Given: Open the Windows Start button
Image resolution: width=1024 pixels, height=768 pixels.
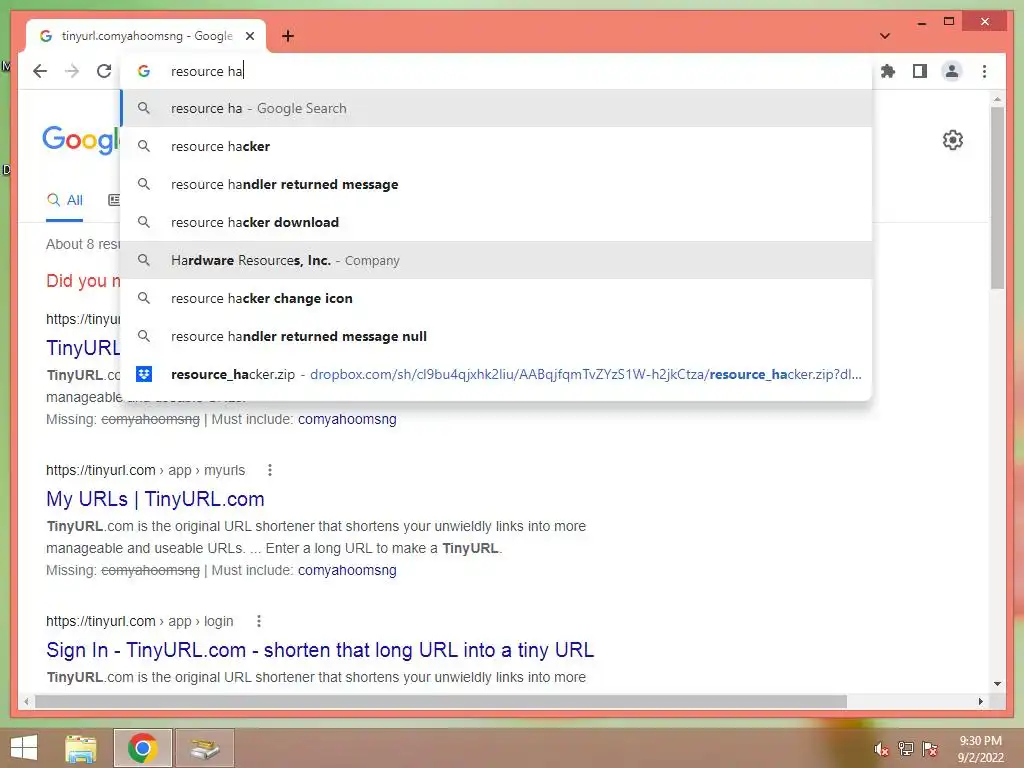Looking at the screenshot, I should [x=24, y=748].
